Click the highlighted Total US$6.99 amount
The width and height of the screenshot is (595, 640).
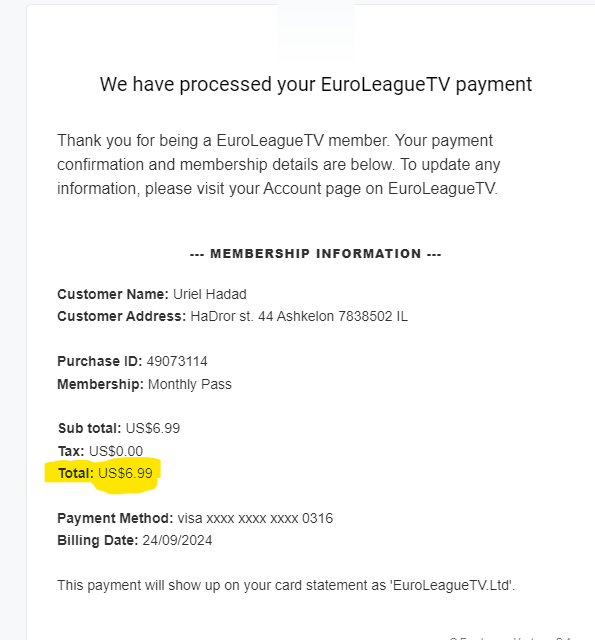tap(125, 473)
